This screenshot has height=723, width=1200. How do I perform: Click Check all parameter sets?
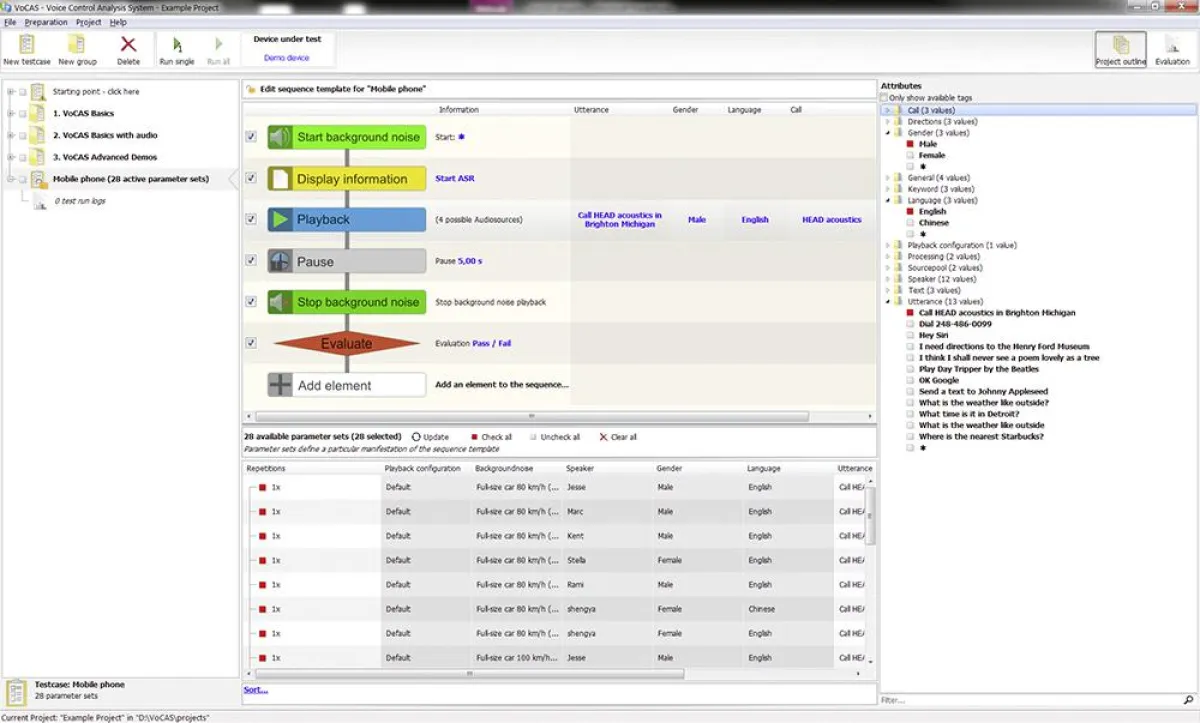tap(490, 437)
